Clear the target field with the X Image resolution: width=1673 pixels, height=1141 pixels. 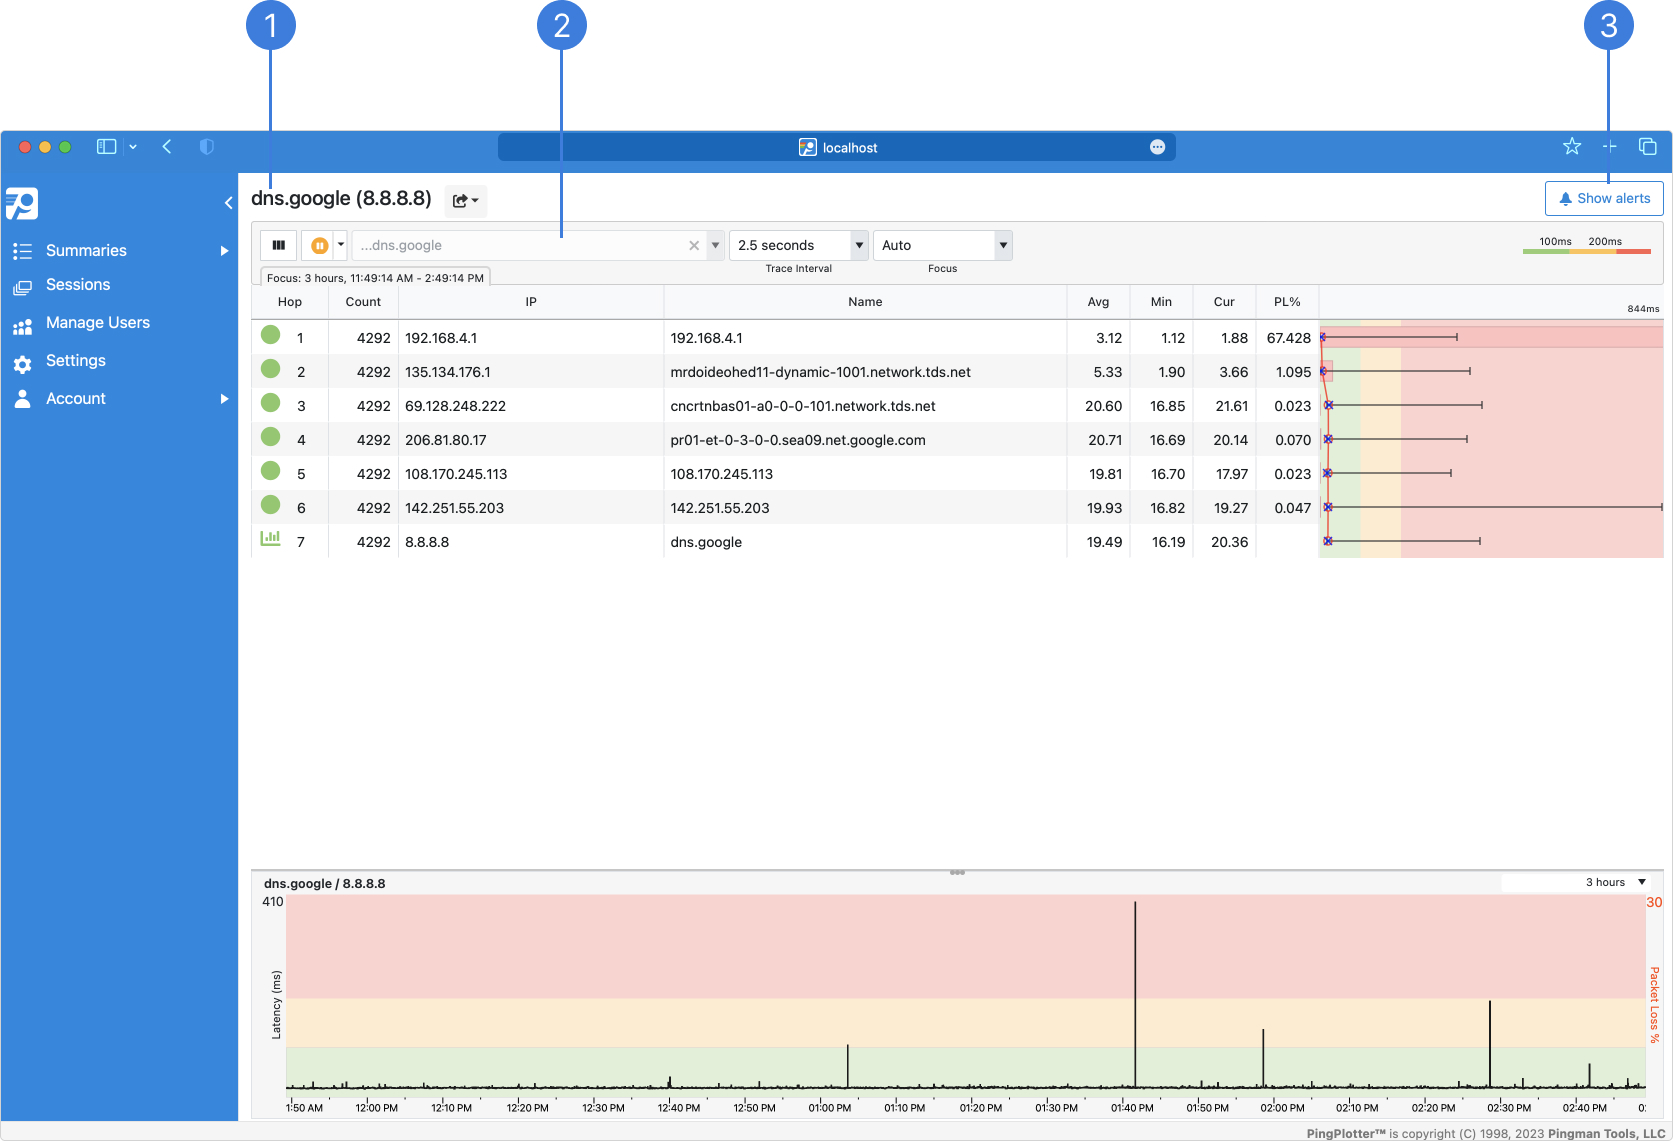pyautogui.click(x=693, y=244)
